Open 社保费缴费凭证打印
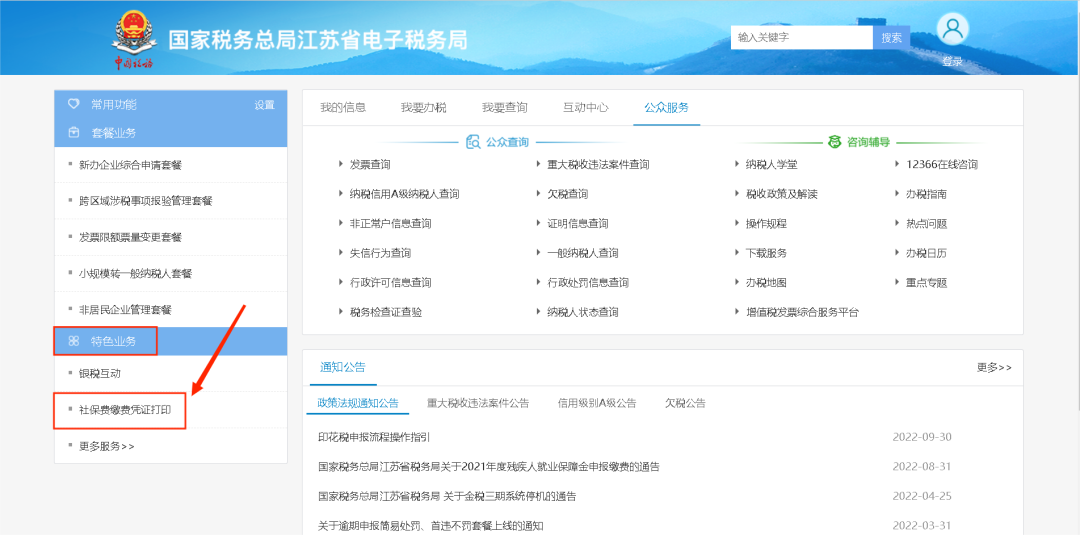Viewport: 1080px width, 535px height. click(125, 410)
